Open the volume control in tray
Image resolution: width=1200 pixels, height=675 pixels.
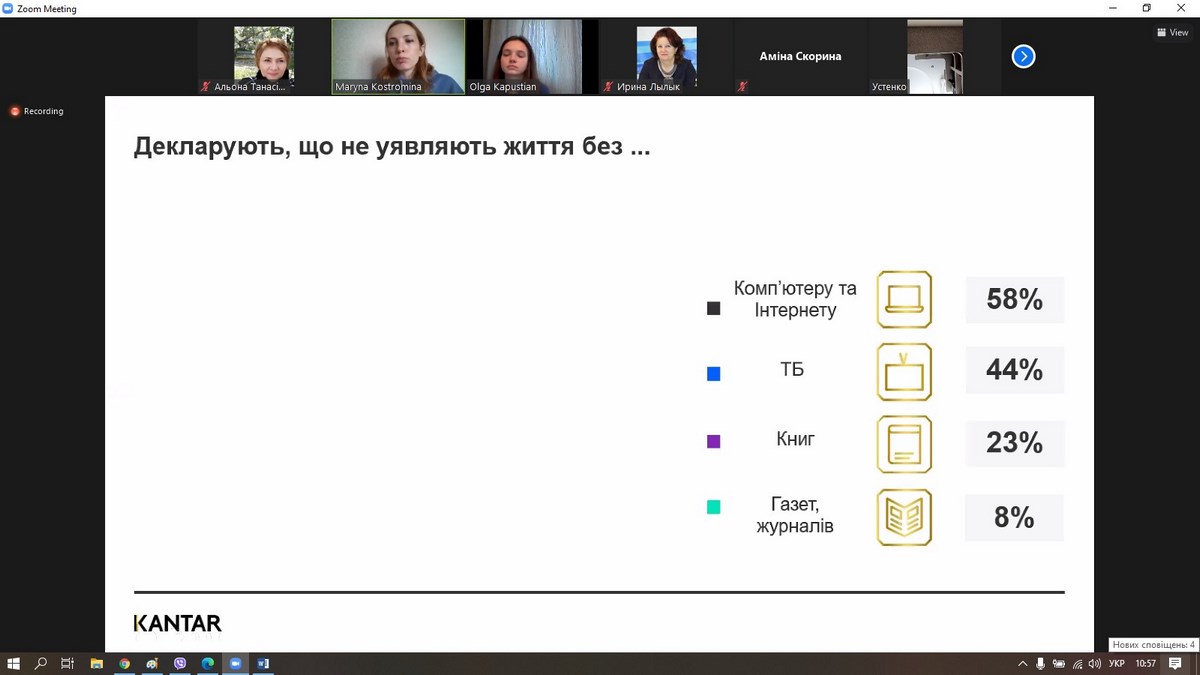[x=1095, y=663]
